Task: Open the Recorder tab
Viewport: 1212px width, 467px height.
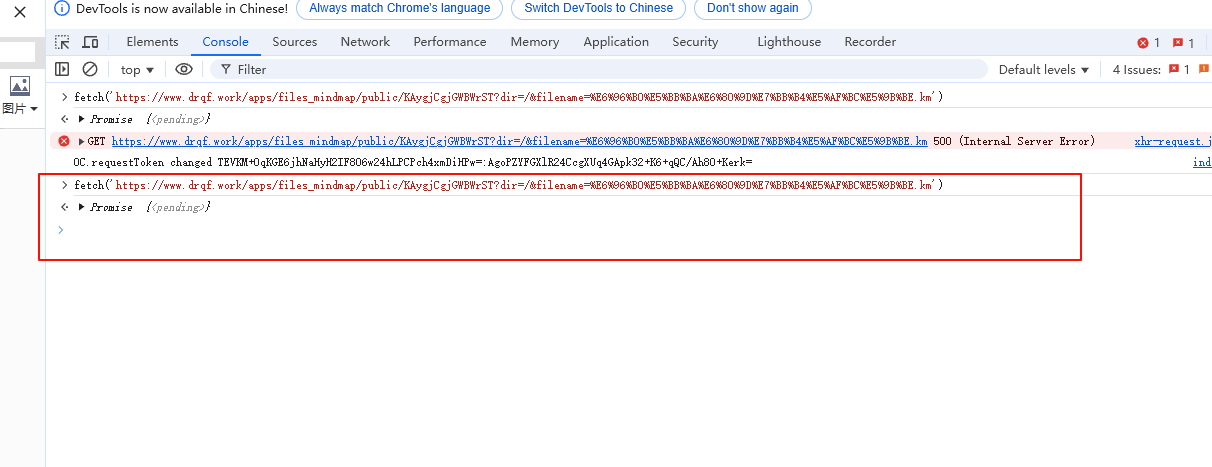Action: 870,42
